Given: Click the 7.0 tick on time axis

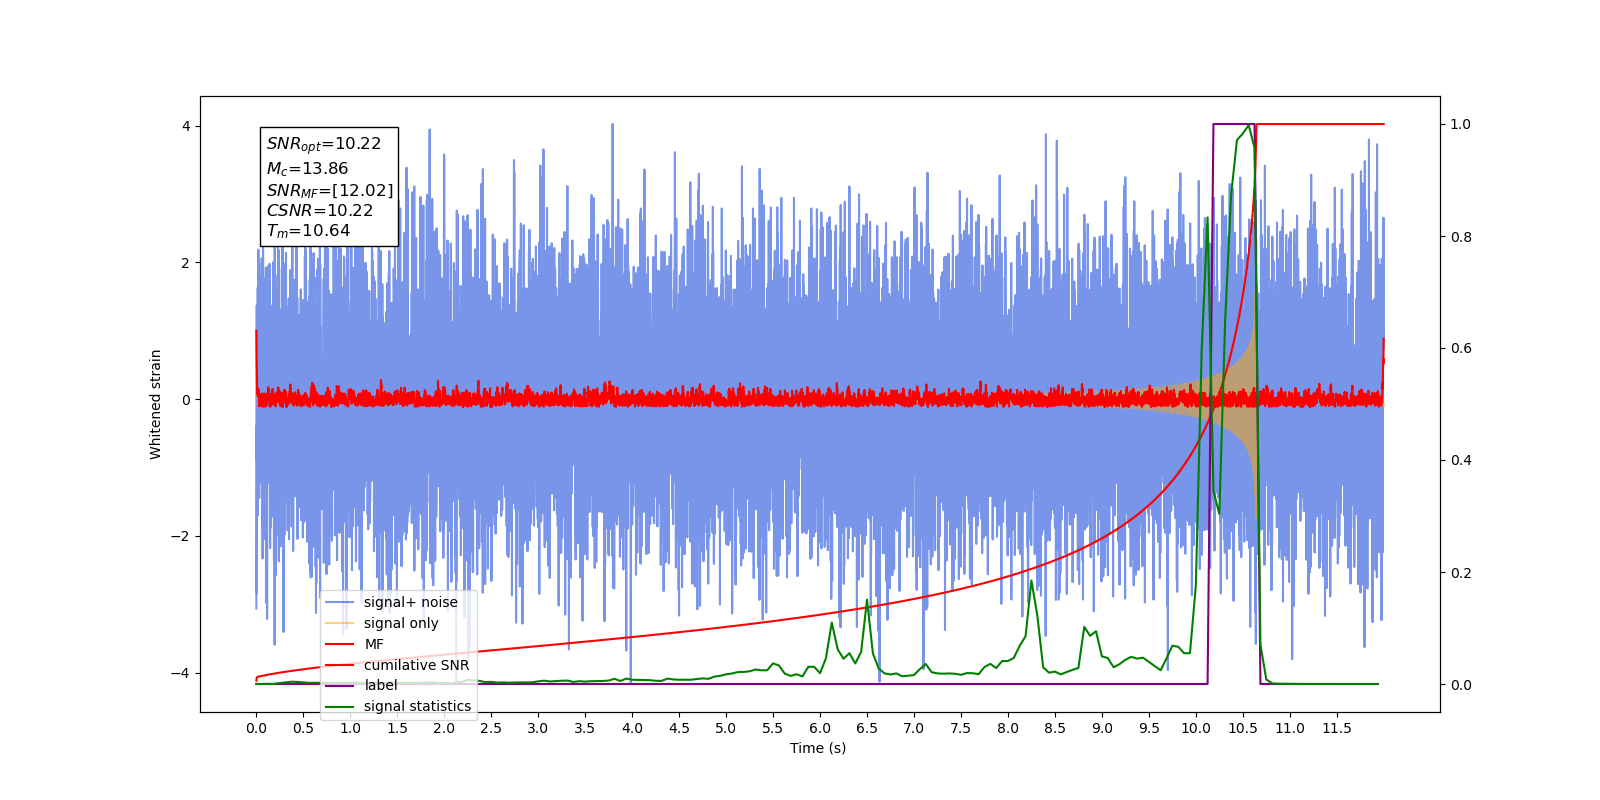Looking at the screenshot, I should (914, 728).
